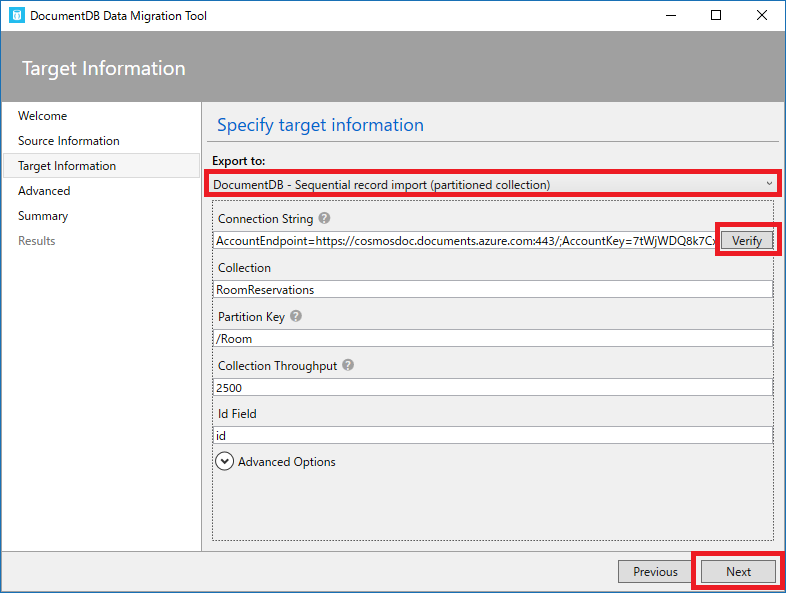Click the Id Field input with id
Viewport: 786px width, 593px height.
click(493, 435)
